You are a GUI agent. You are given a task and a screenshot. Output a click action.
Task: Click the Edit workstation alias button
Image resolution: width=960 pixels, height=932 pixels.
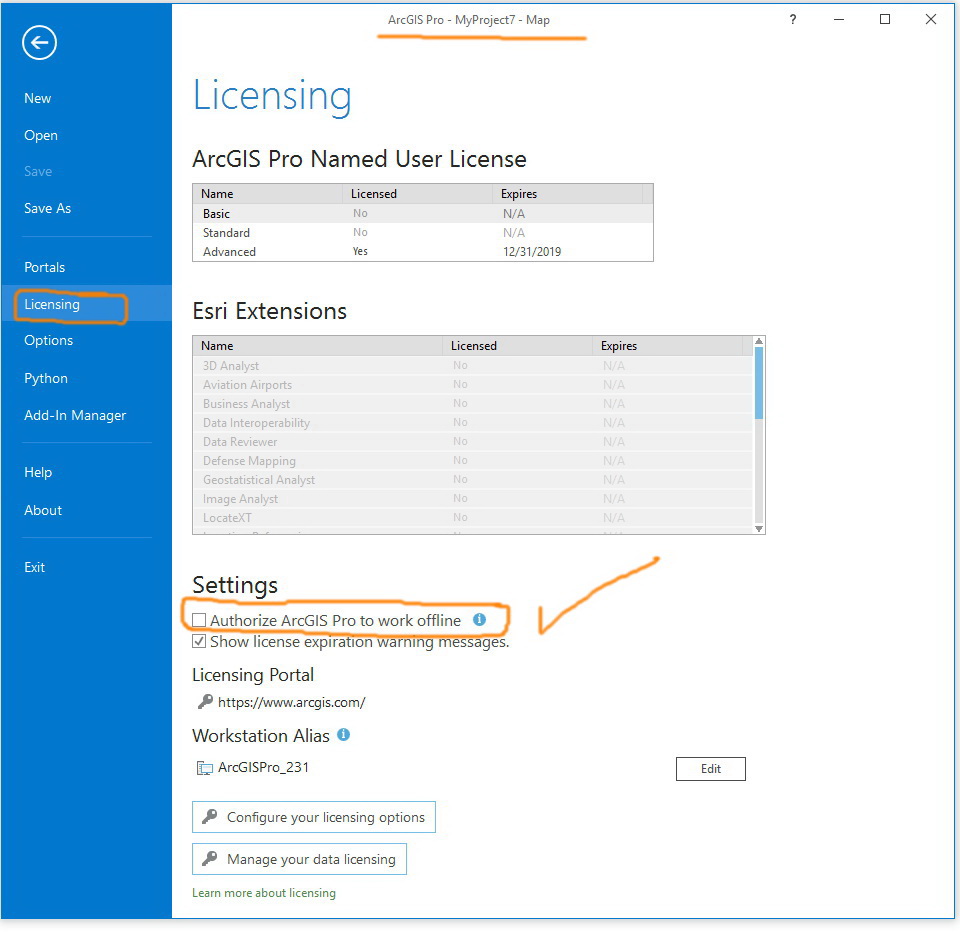coord(711,769)
